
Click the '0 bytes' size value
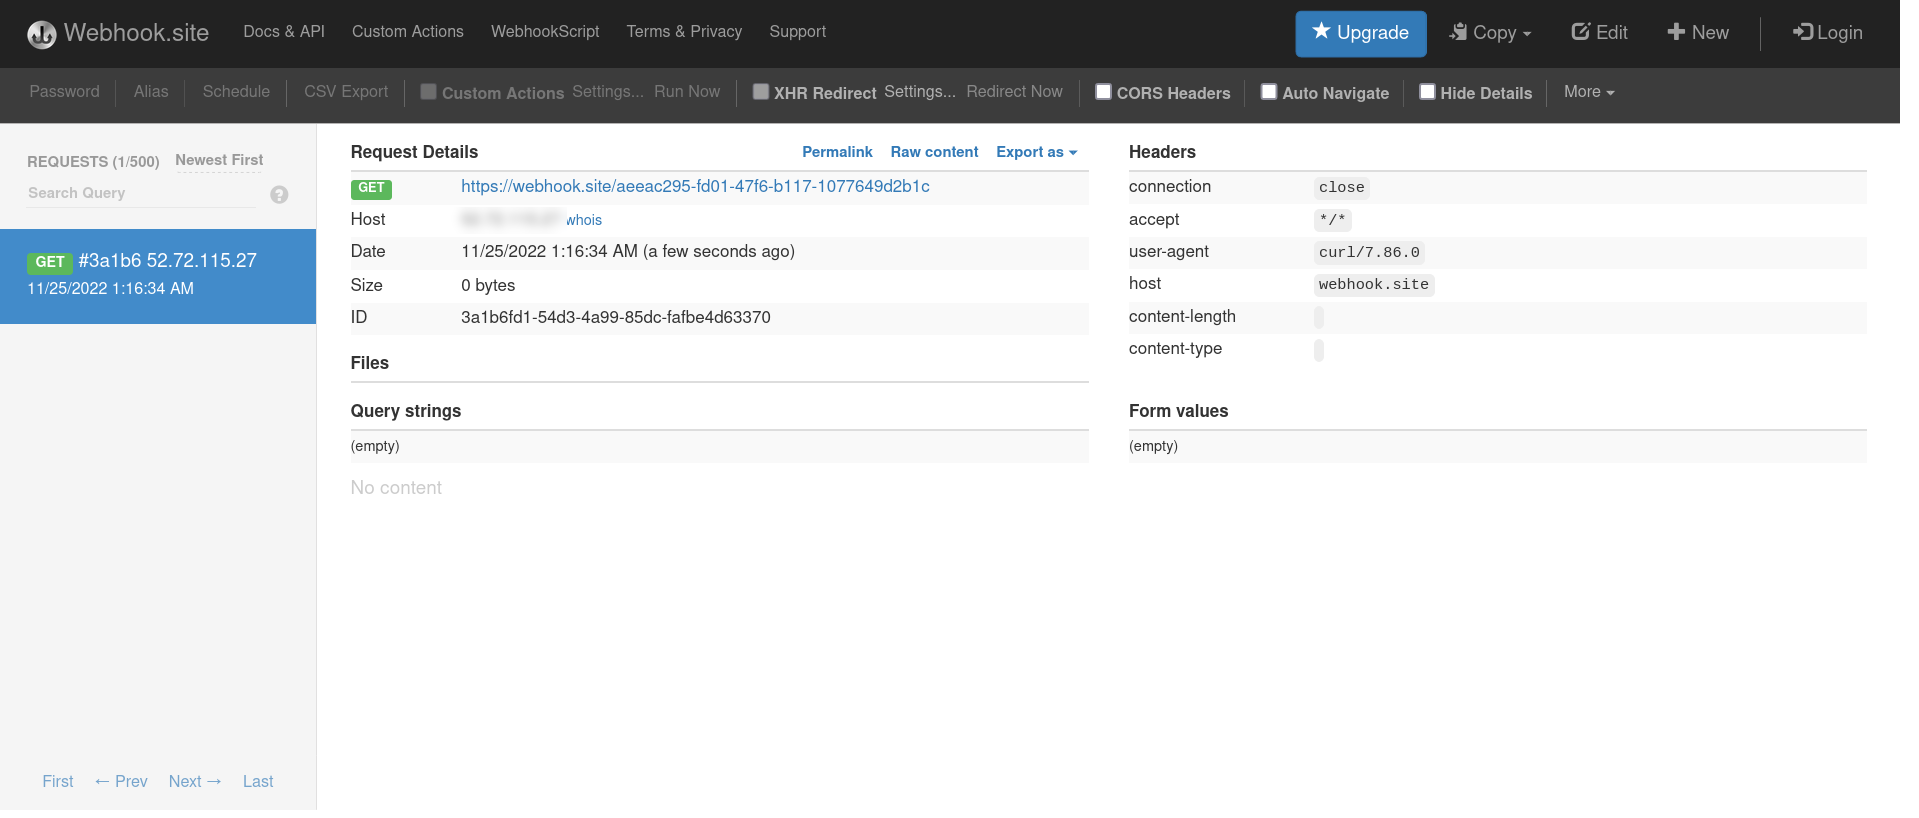488,286
